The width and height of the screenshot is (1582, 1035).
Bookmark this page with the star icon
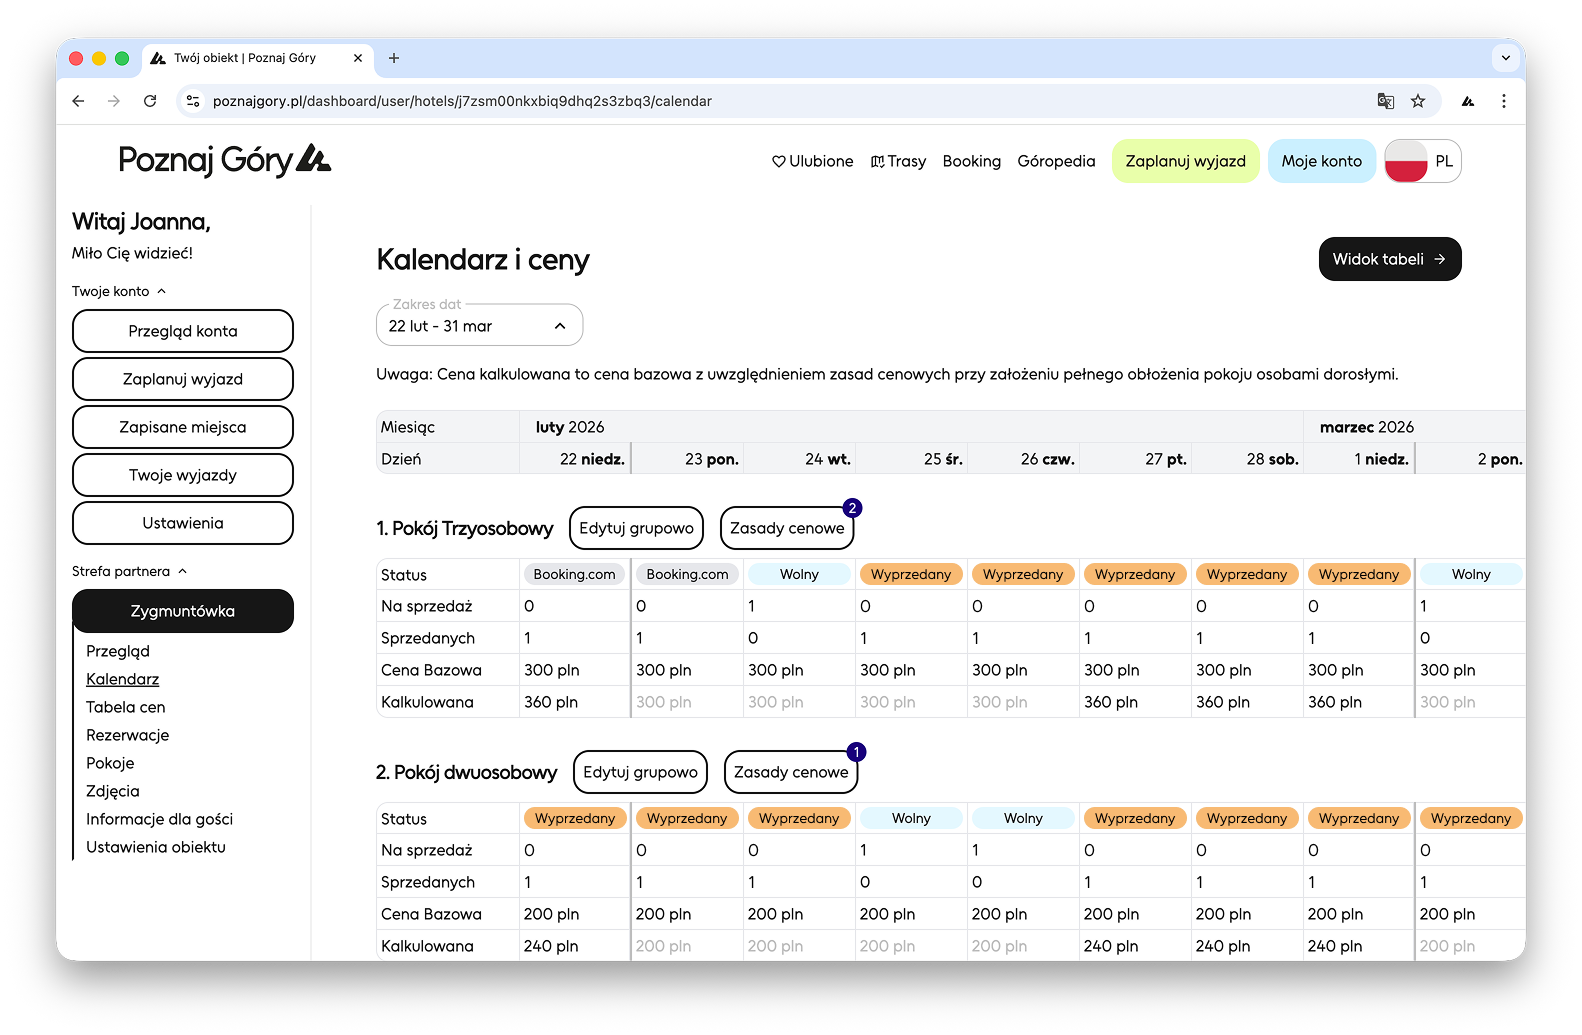coord(1418,101)
